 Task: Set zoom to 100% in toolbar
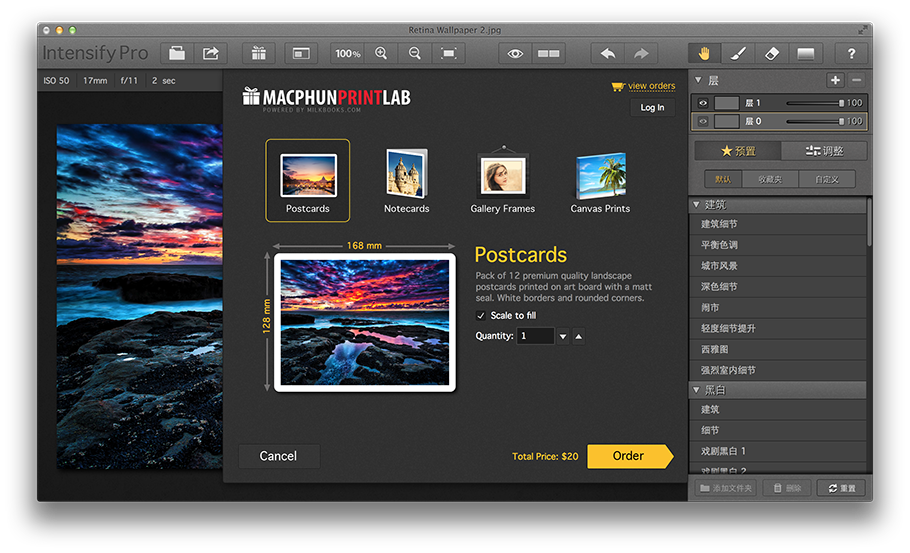pos(348,53)
